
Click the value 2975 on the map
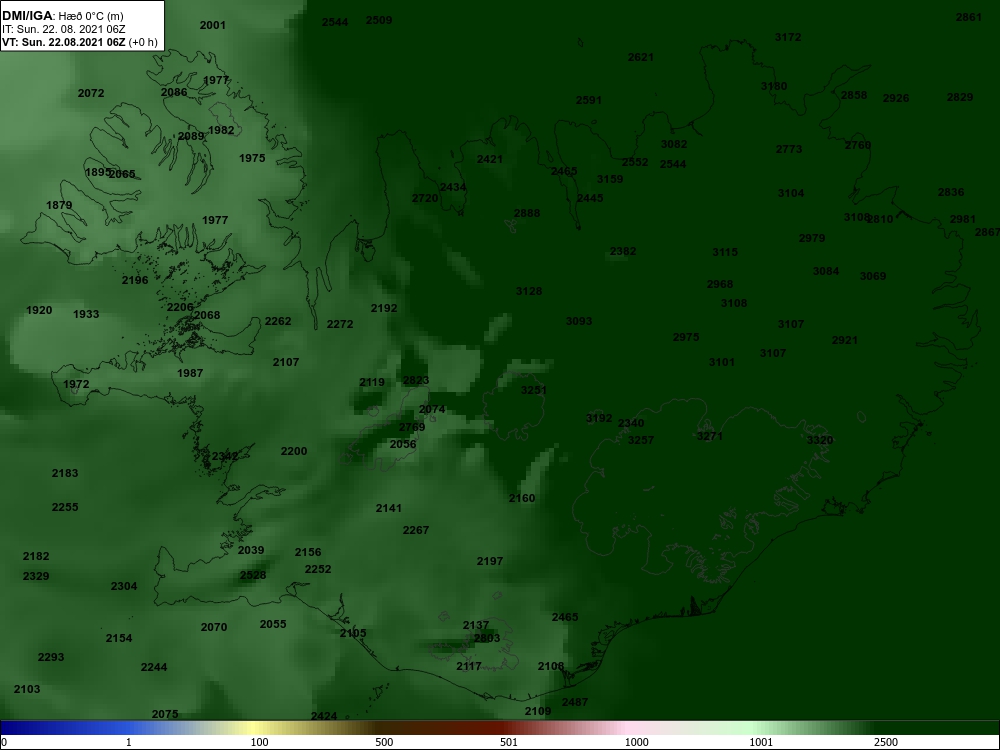pos(686,337)
